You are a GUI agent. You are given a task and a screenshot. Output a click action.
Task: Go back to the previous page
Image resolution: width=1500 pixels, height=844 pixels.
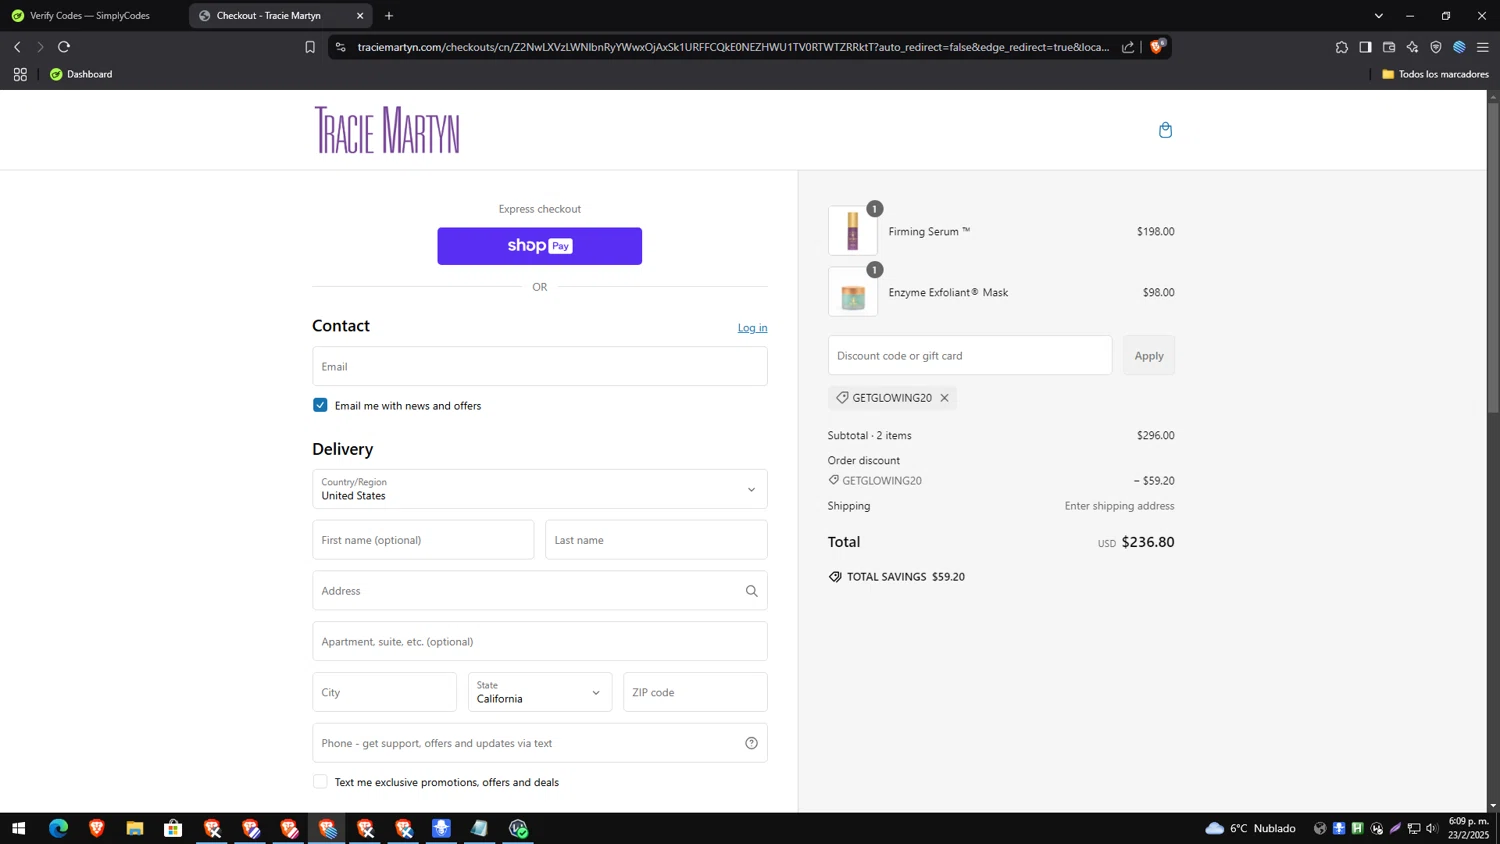(17, 47)
